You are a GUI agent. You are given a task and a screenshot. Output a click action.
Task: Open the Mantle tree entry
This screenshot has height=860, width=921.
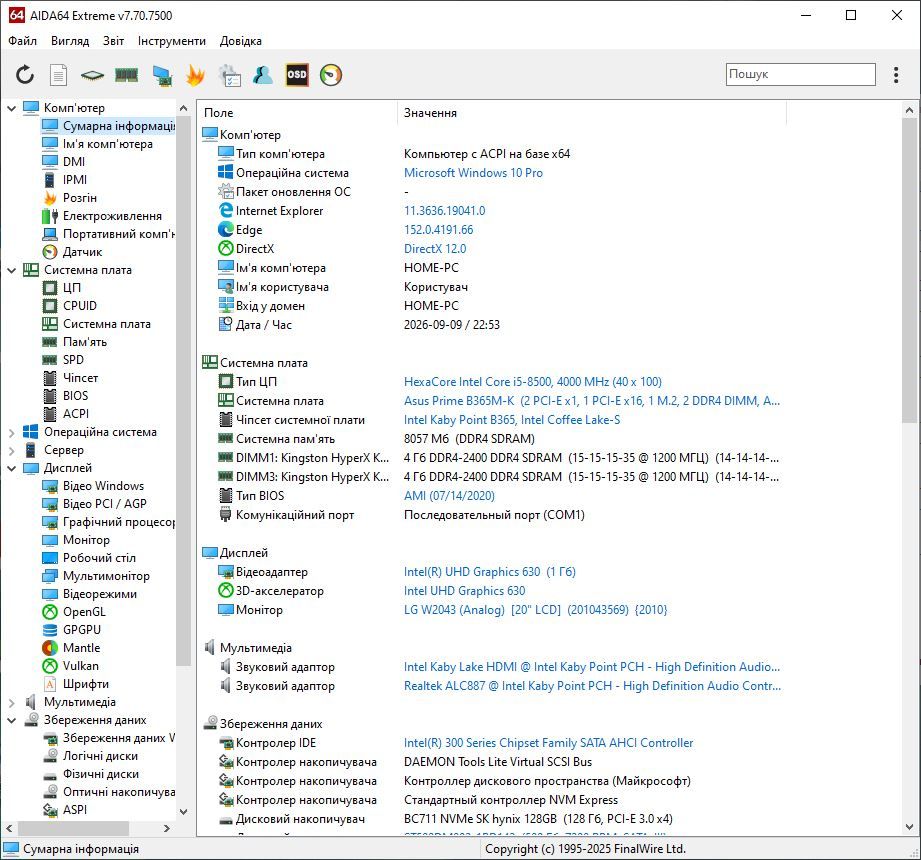coord(81,648)
